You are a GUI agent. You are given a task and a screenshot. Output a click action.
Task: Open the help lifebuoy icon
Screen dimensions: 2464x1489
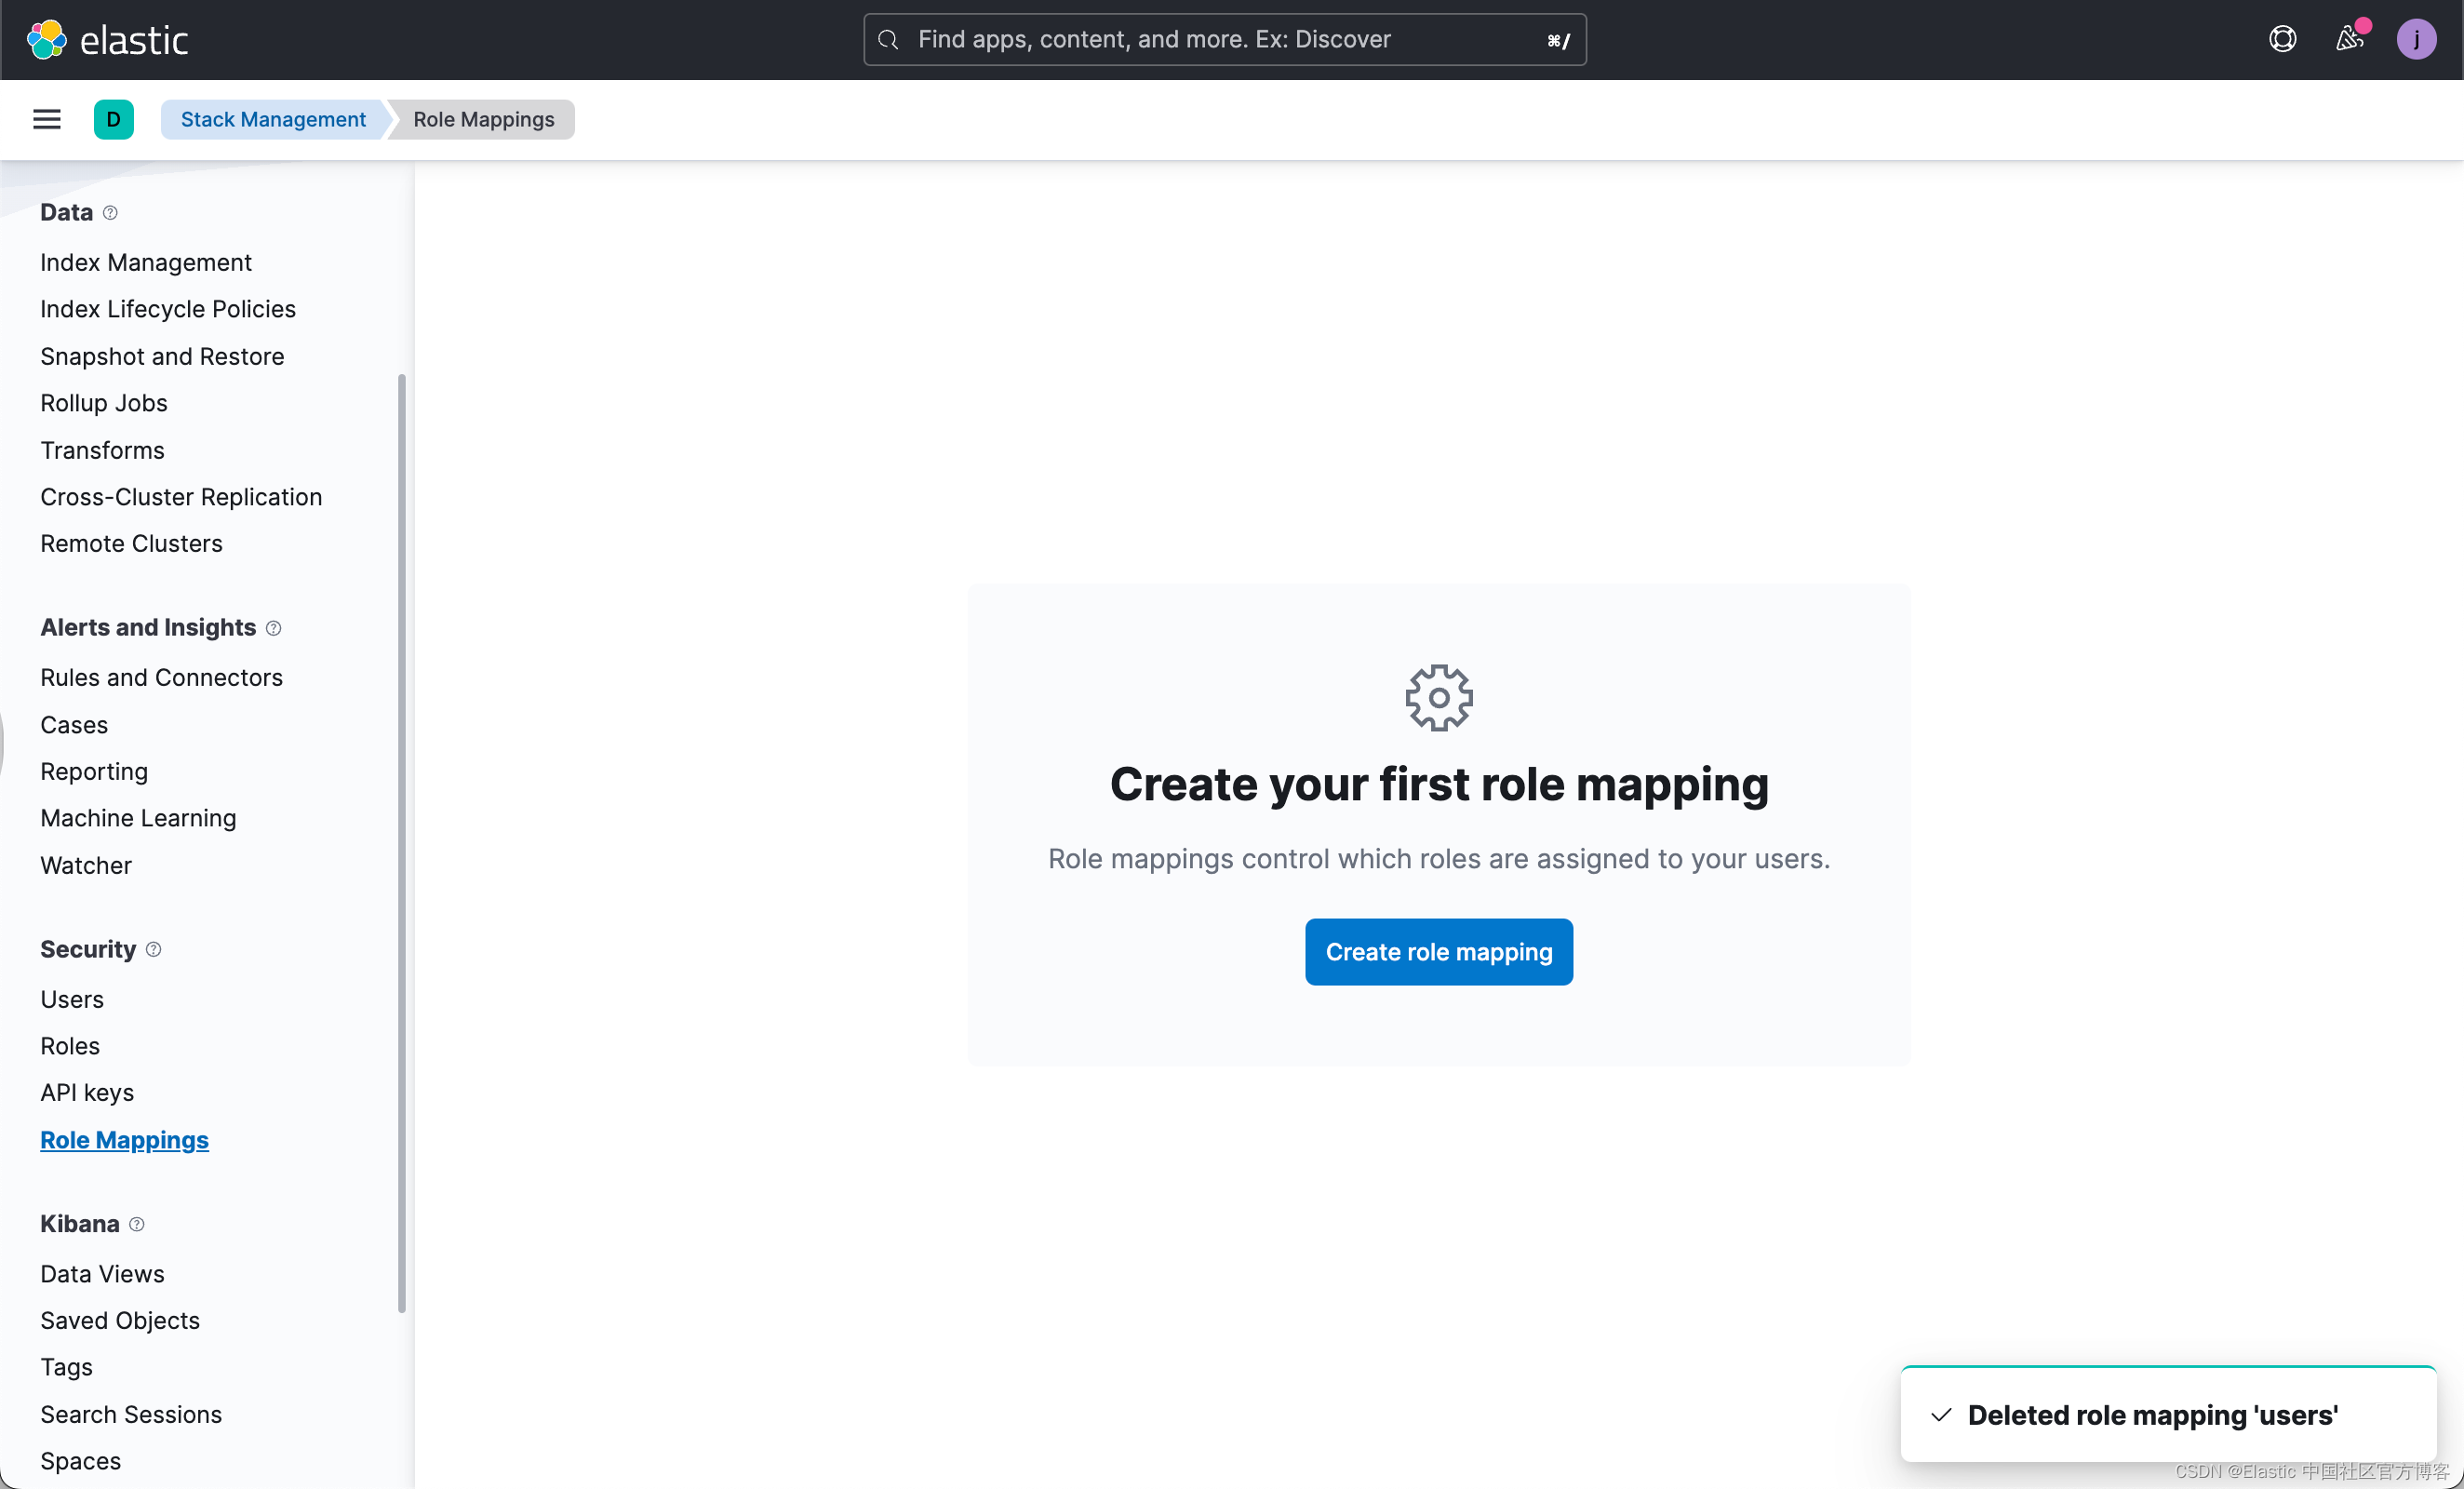pos(2282,40)
